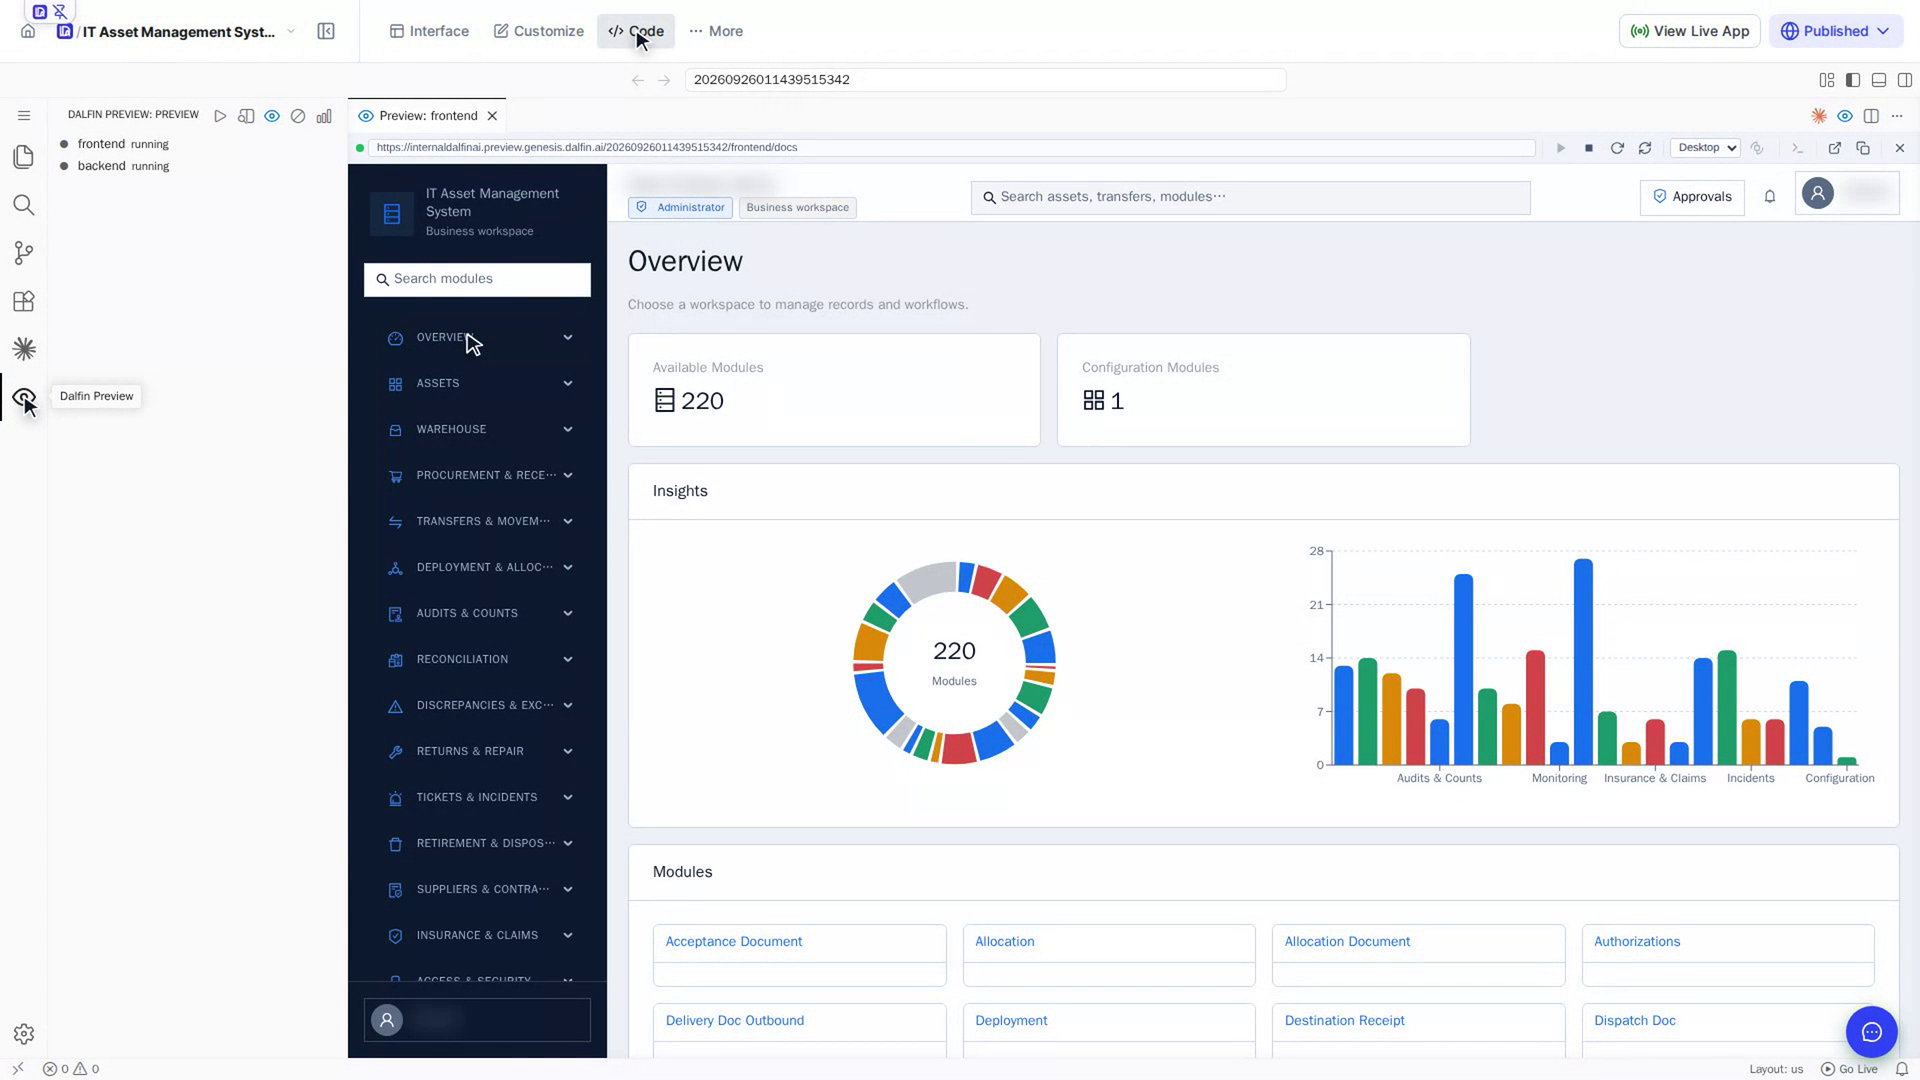
Task: Open the Dalfin Preview eye icon in sidebar
Action: (x=24, y=397)
